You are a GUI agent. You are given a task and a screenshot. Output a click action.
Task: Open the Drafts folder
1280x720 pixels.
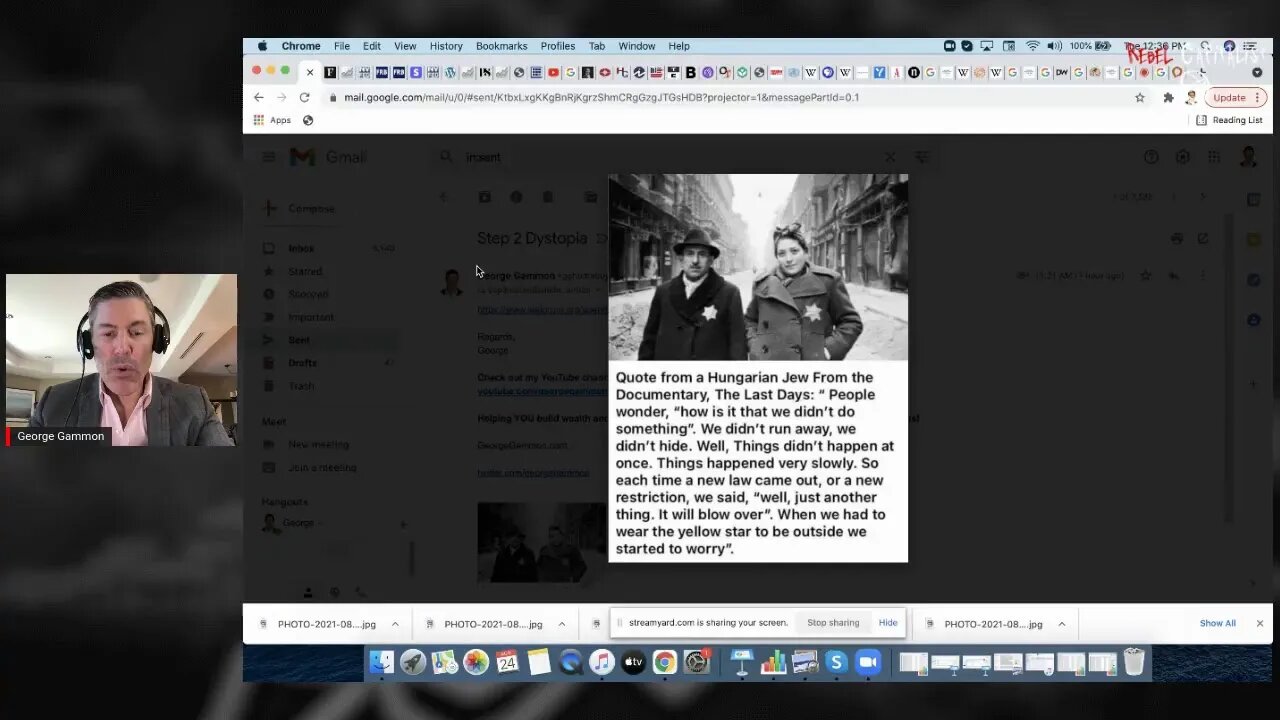302,363
